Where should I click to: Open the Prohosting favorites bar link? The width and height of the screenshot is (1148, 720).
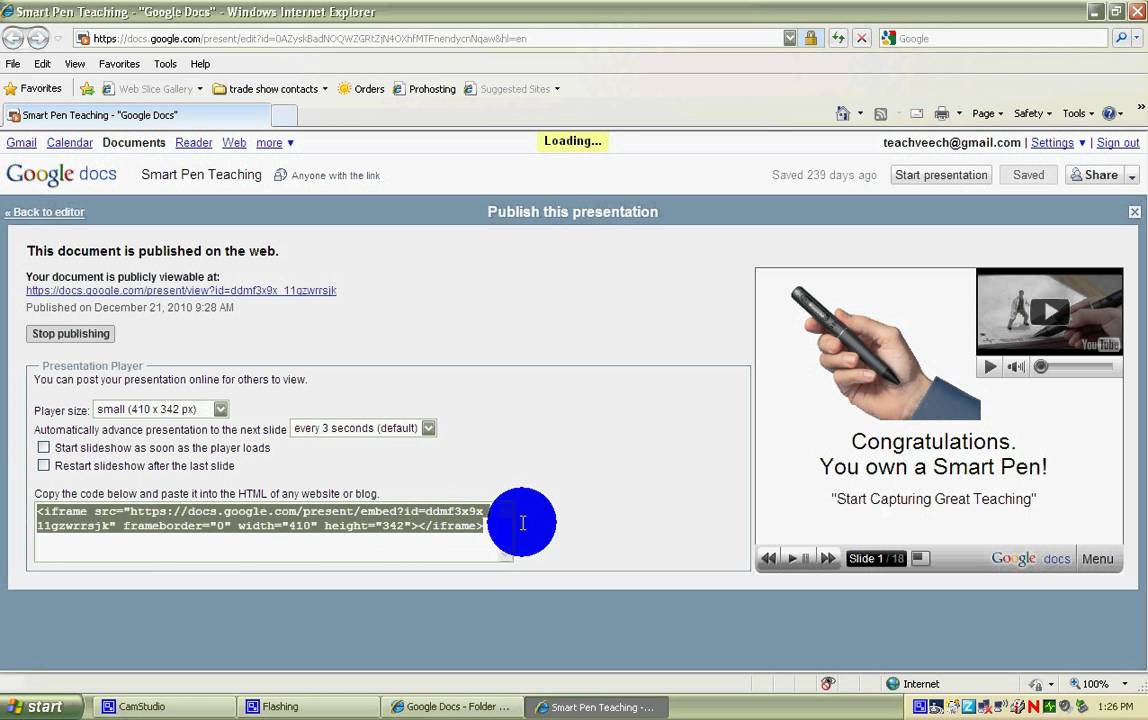coord(424,89)
